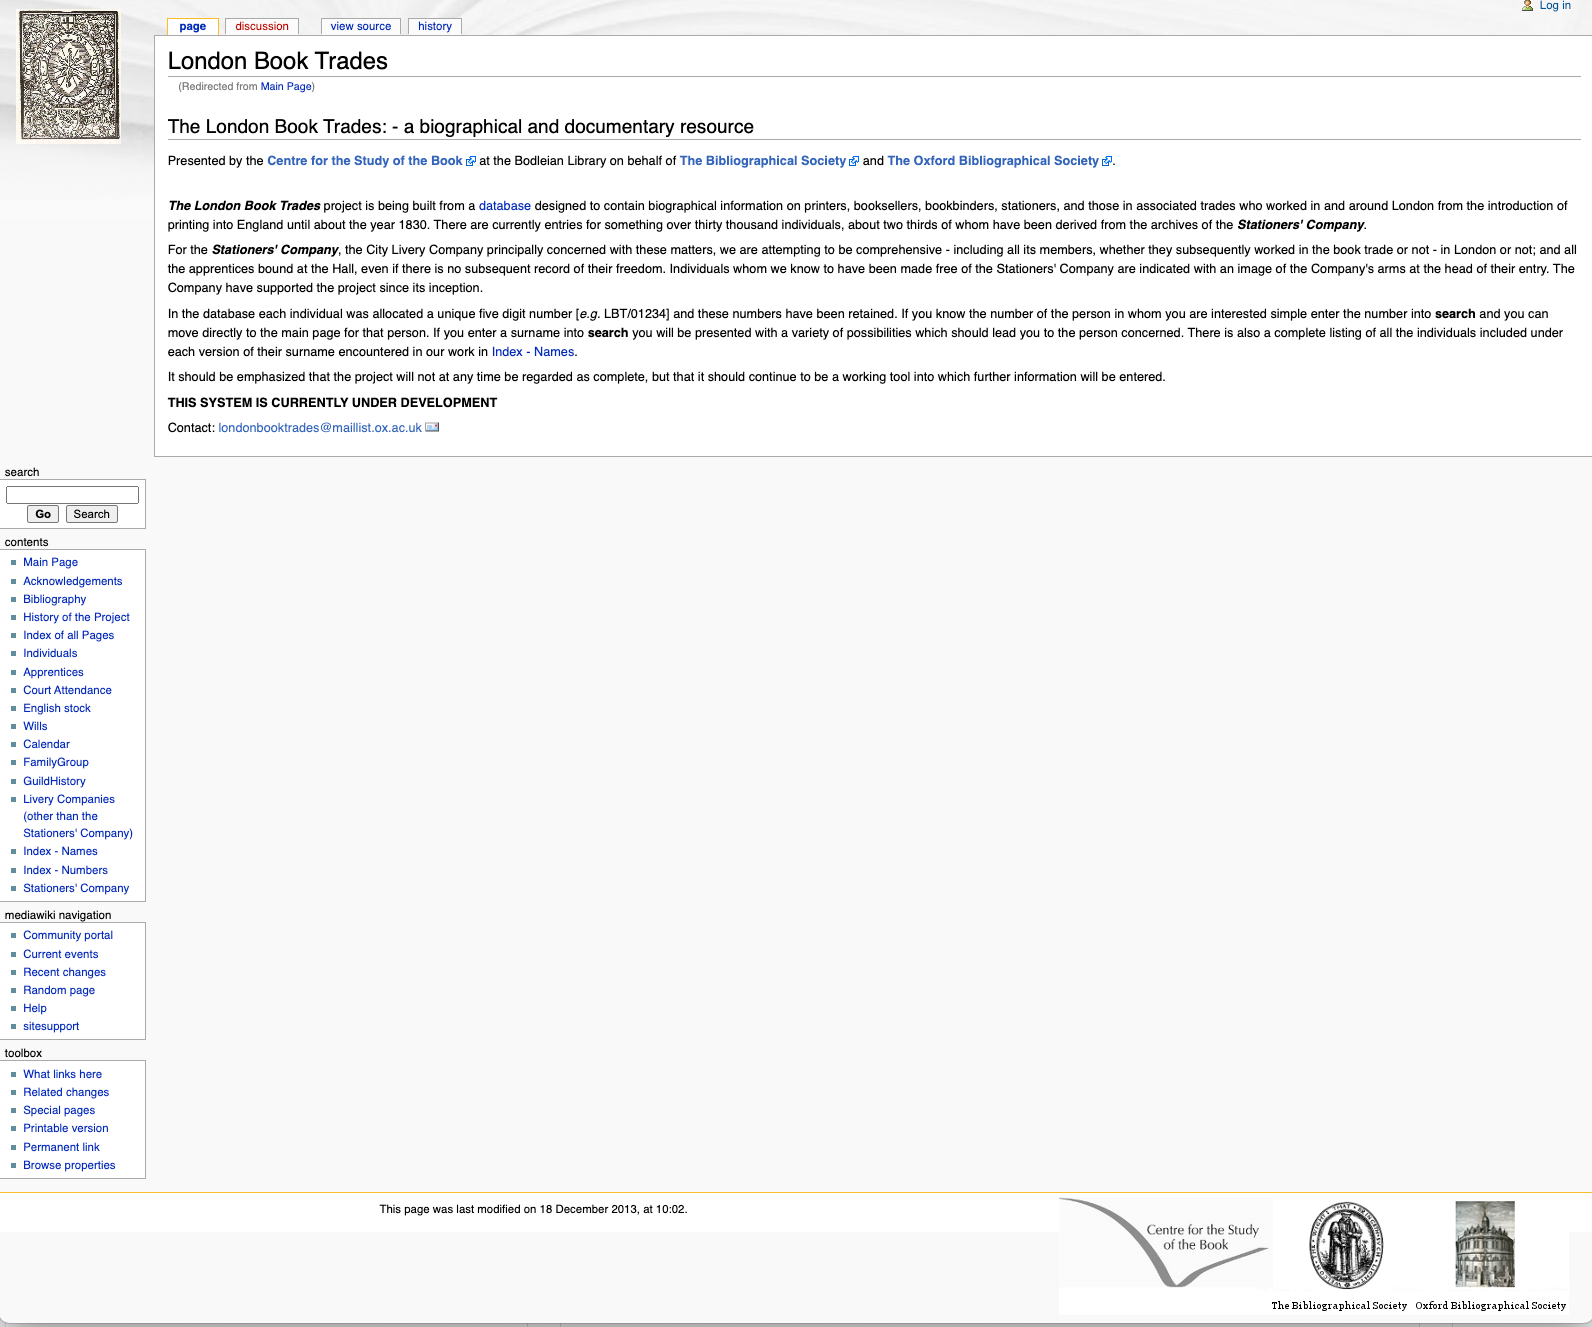Open Wills in sidebar
Image resolution: width=1592 pixels, height=1327 pixels.
[35, 726]
